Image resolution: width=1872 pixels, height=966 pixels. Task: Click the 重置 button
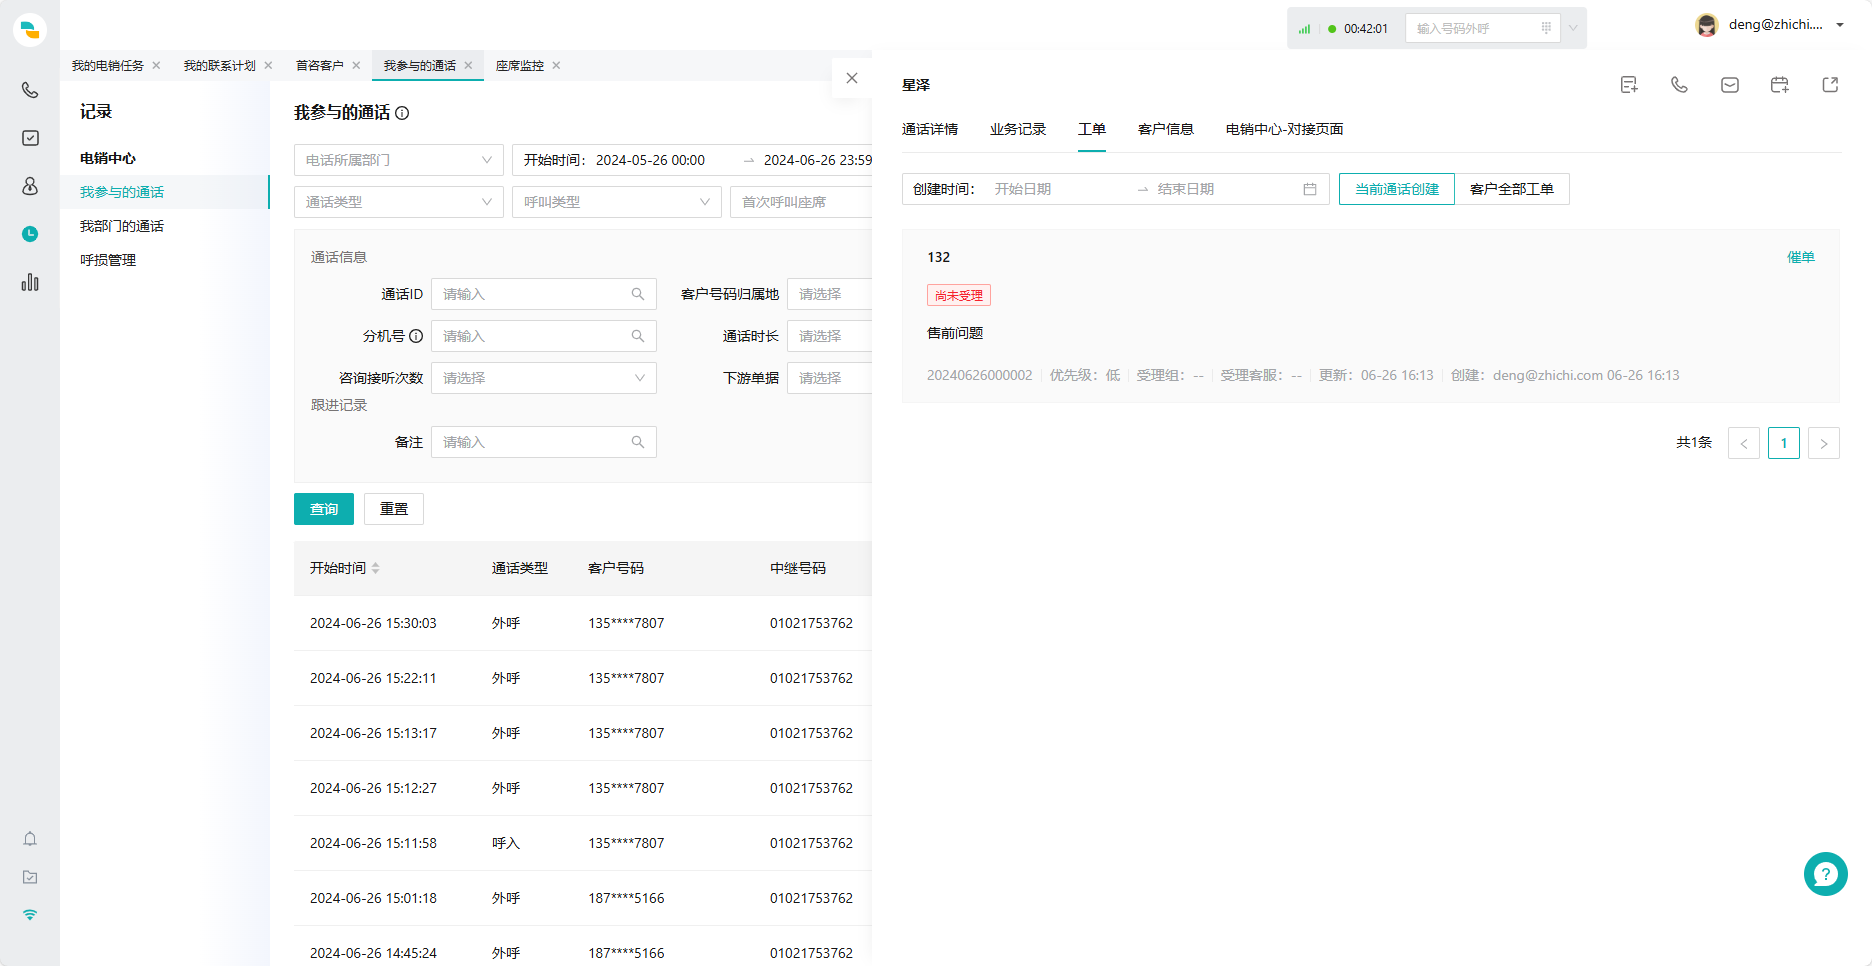click(x=394, y=509)
